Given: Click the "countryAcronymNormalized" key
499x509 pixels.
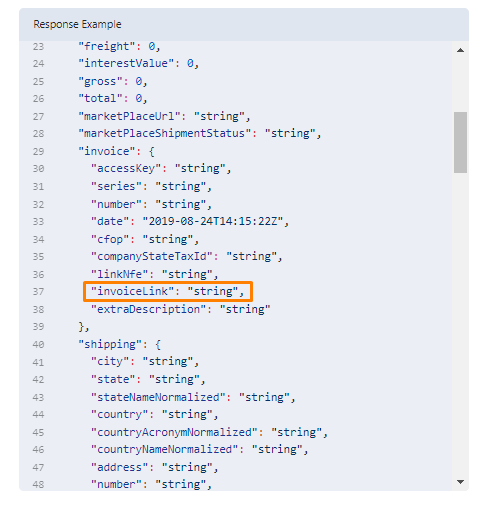Looking at the screenshot, I should pyautogui.click(x=174, y=432).
